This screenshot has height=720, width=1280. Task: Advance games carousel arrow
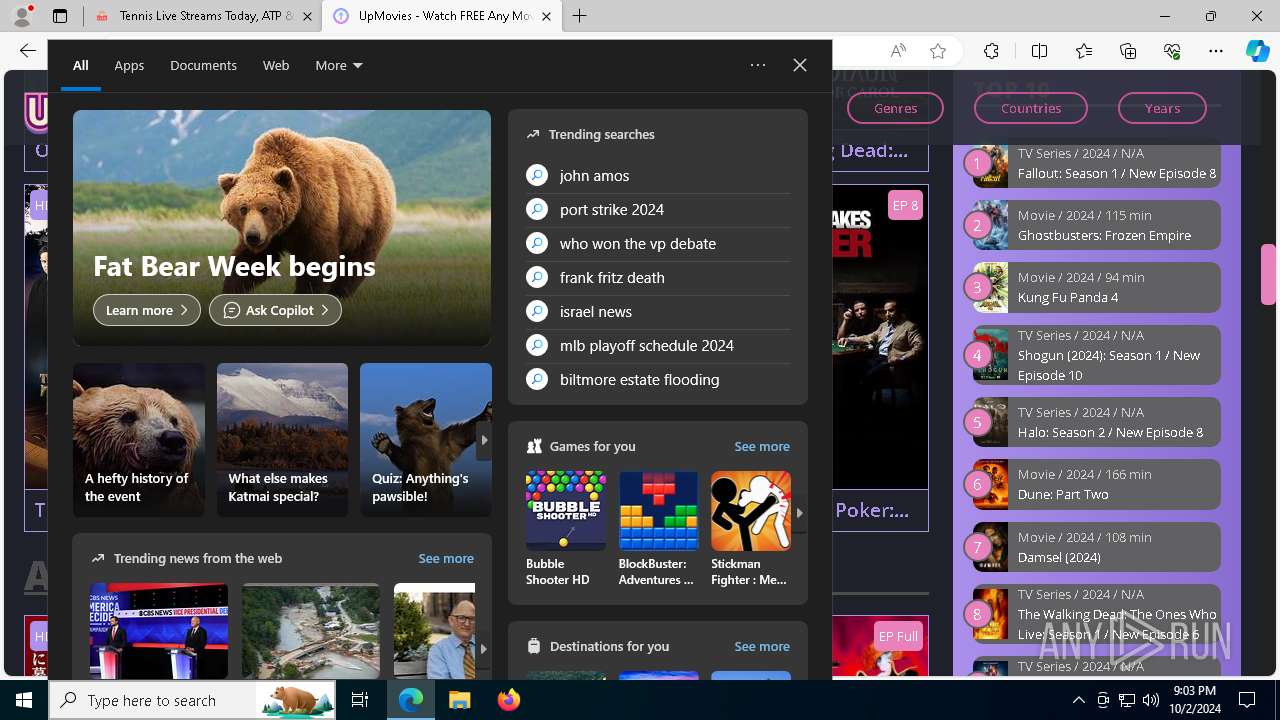click(799, 512)
